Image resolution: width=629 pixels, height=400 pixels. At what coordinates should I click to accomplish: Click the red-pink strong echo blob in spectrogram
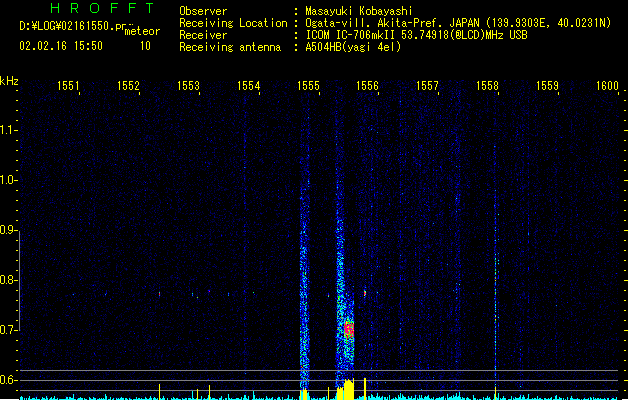pos(349,330)
